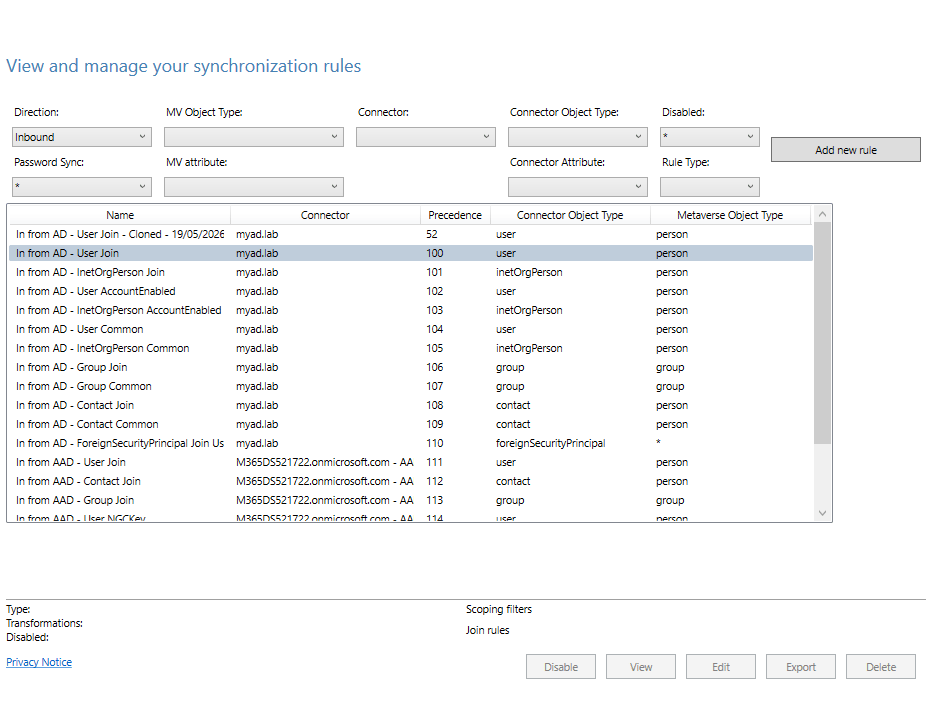The height and width of the screenshot is (713, 929).
Task: Click the Export button
Action: (800, 667)
